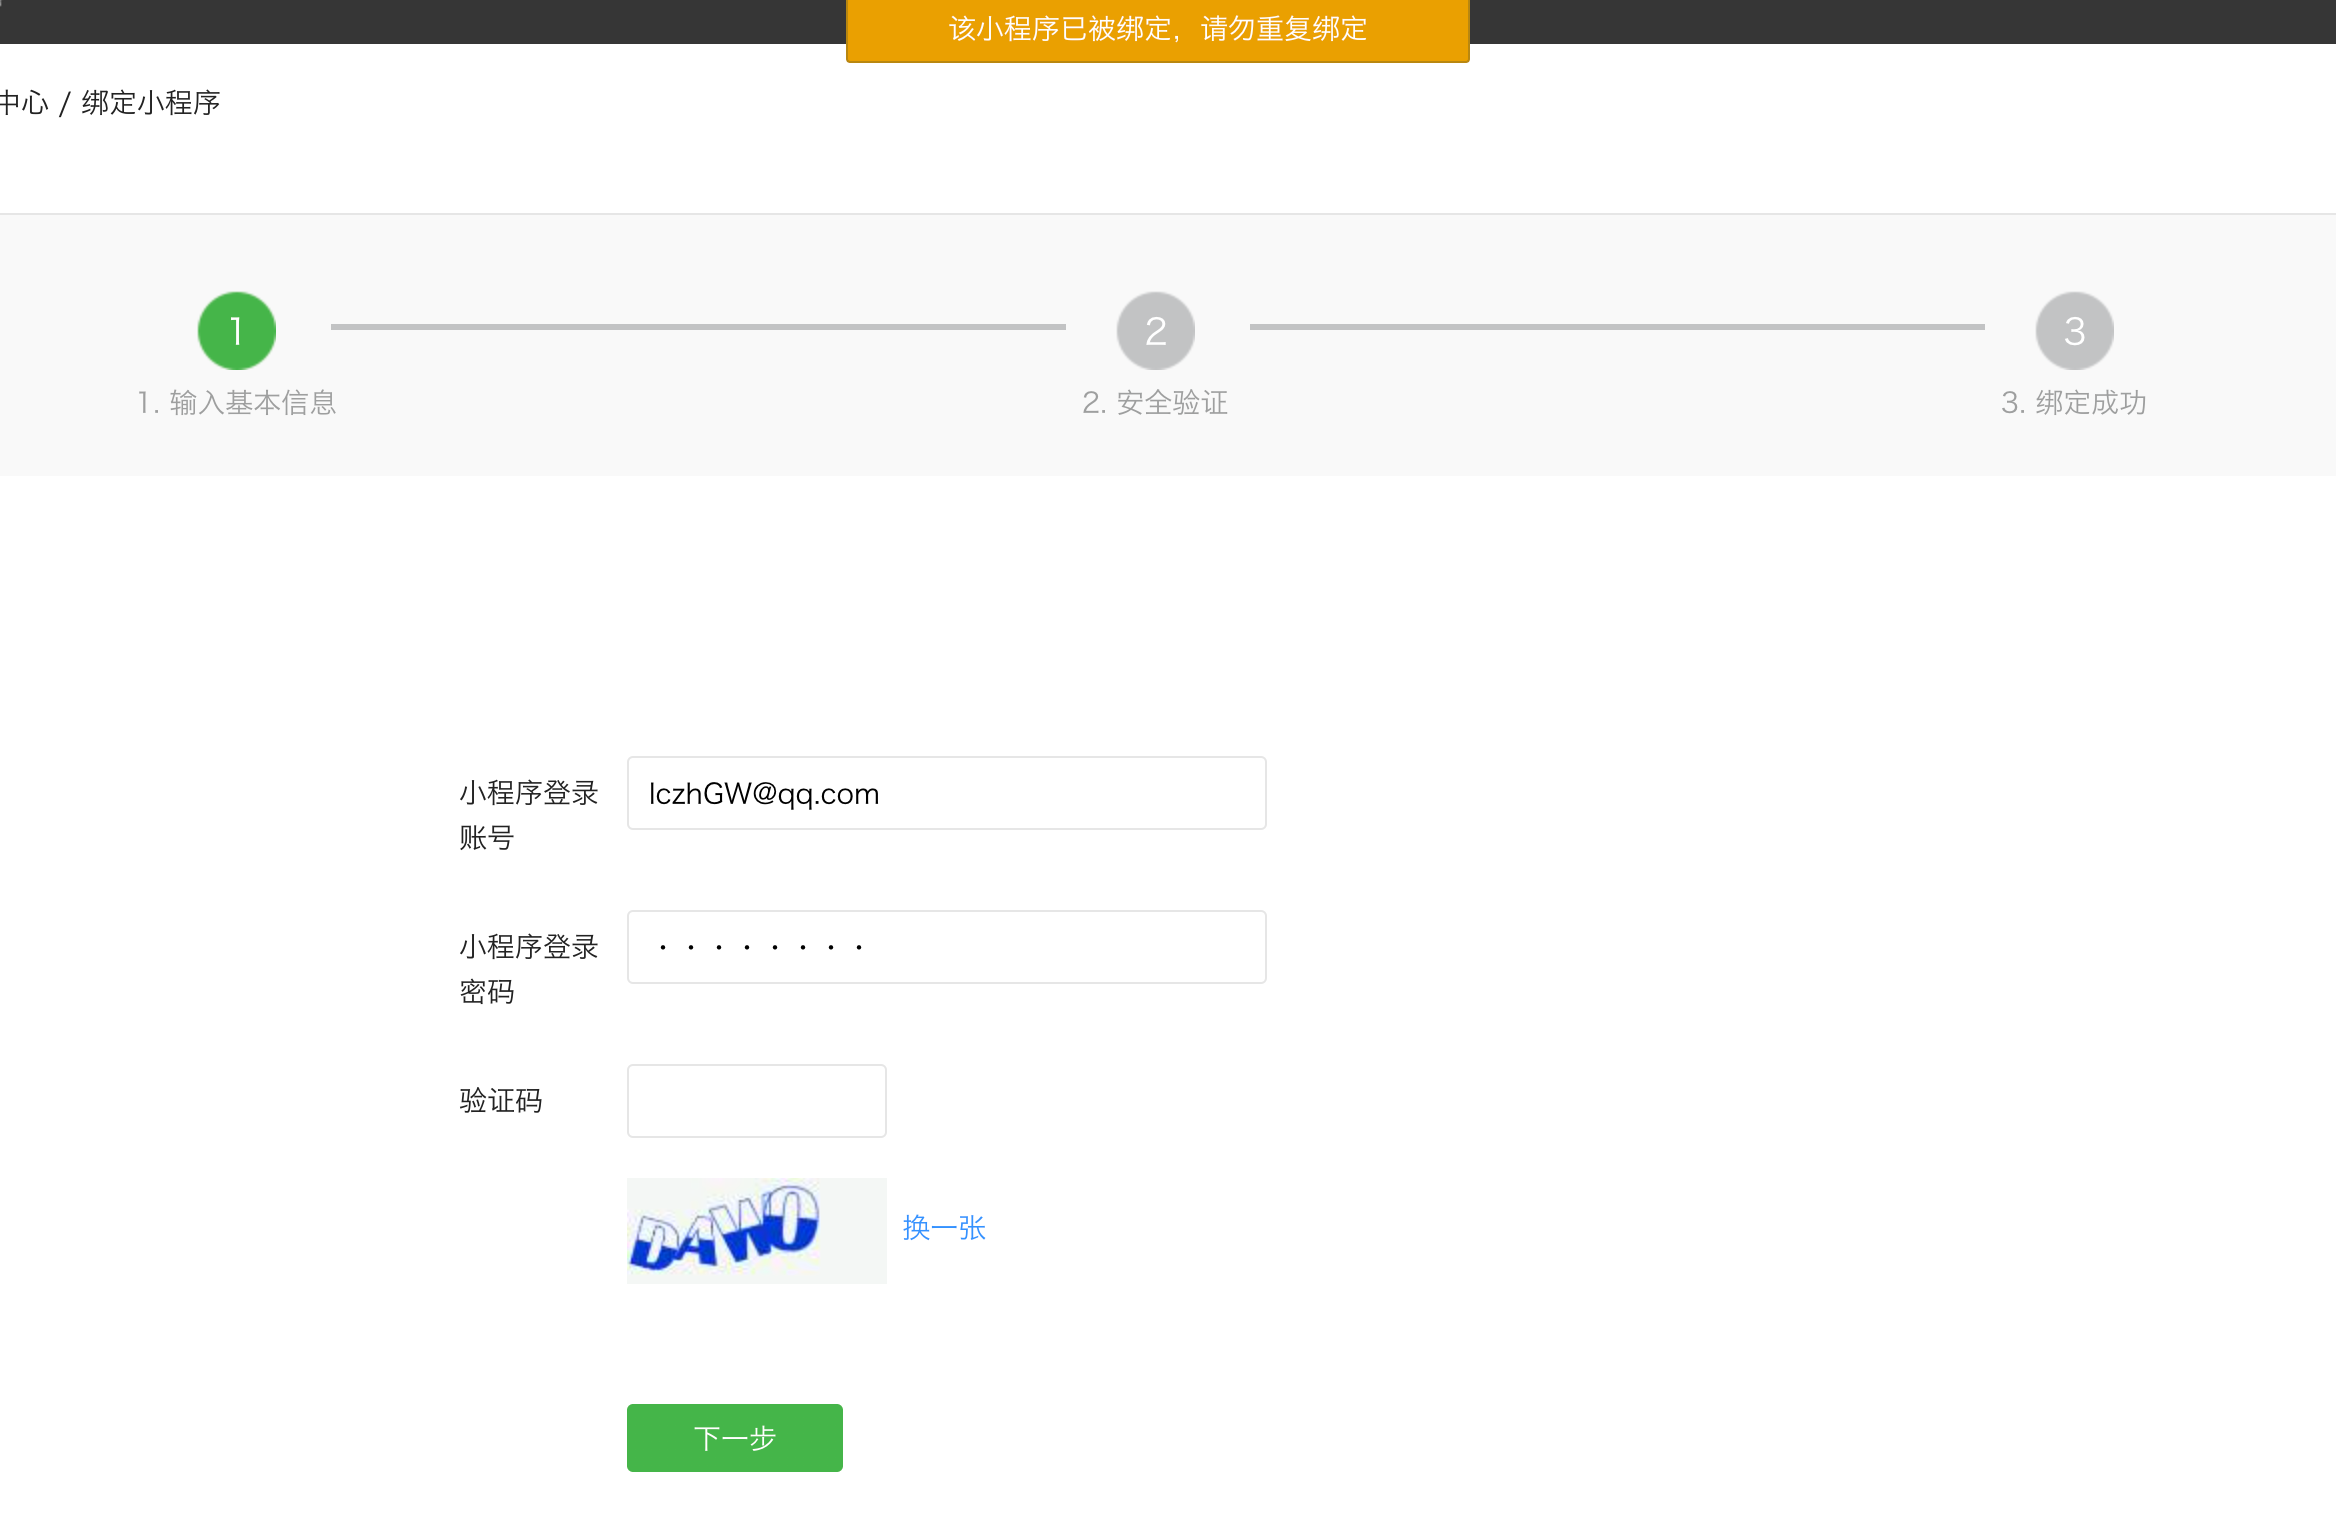The width and height of the screenshot is (2336, 1538).
Task: Click the DAWO captcha image
Action: (x=756, y=1230)
